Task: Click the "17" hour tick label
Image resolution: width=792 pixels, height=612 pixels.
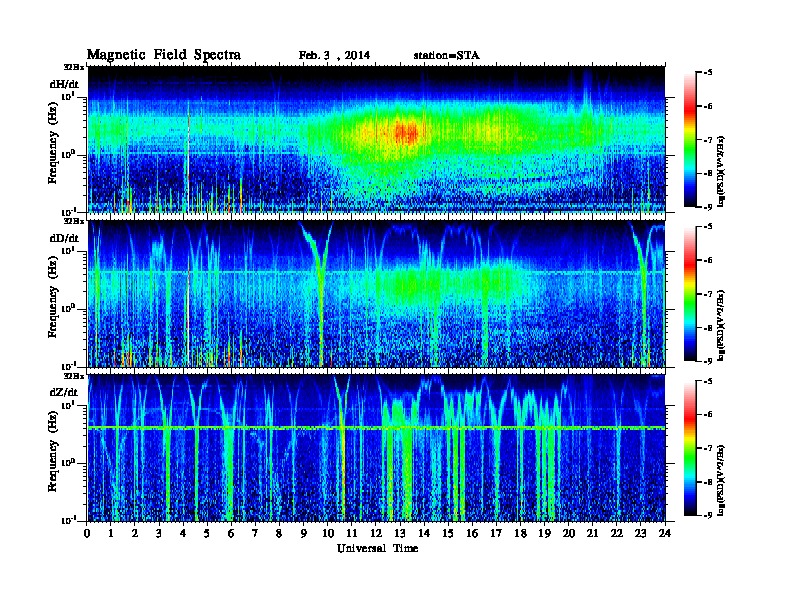Action: click(496, 533)
